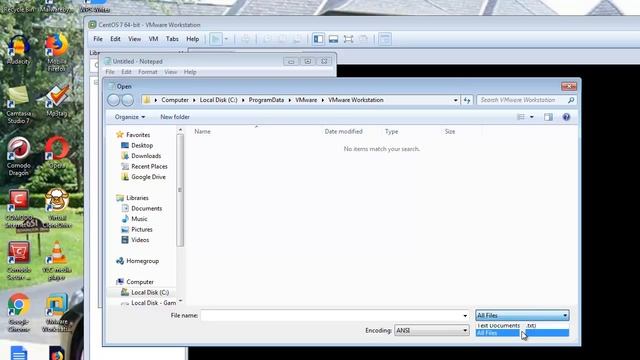Open the Encoding ANSI combo box
This screenshot has width=640, height=360.
[432, 330]
